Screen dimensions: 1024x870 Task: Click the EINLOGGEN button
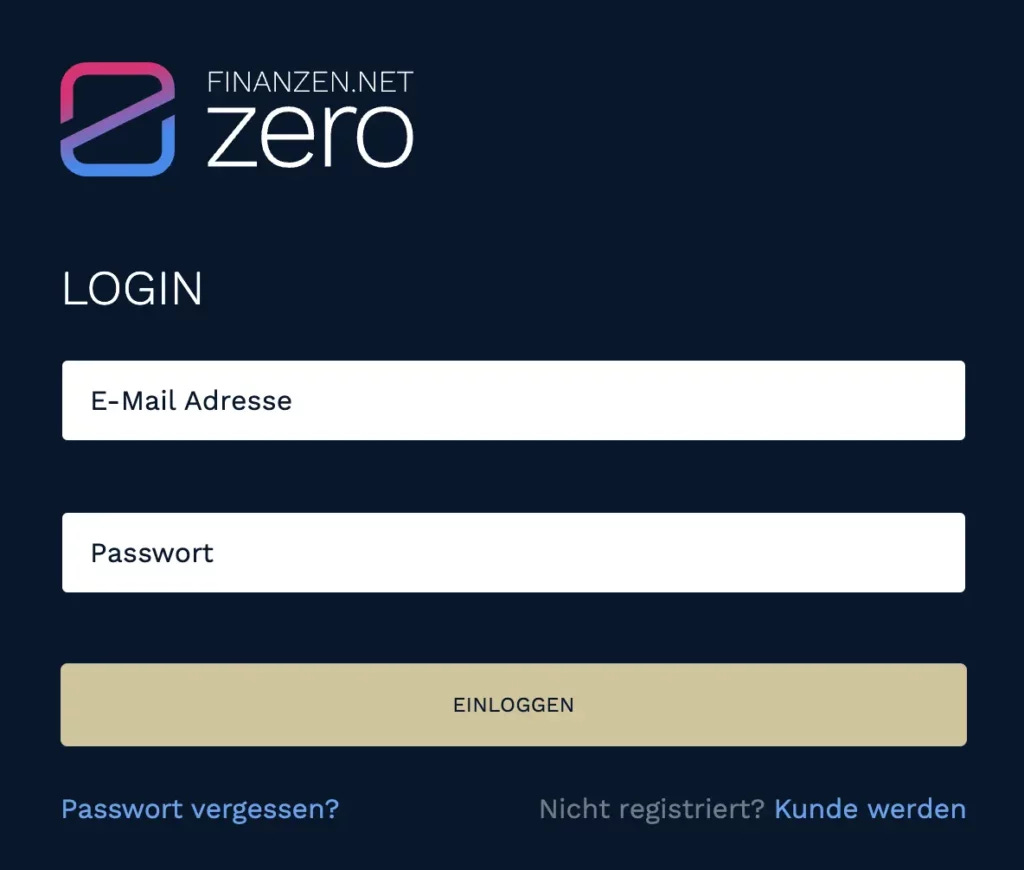click(x=513, y=704)
